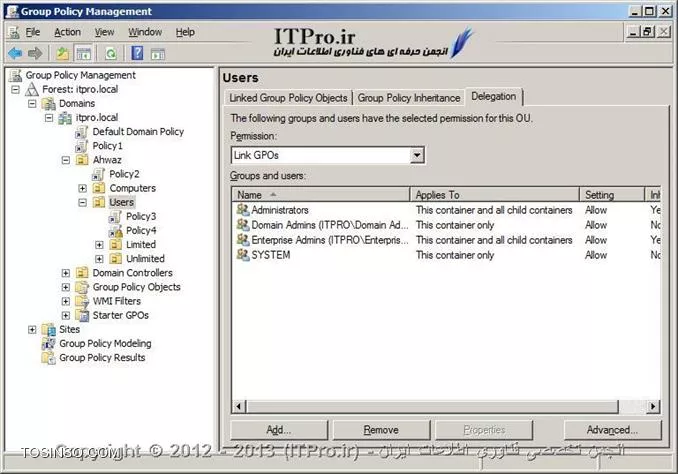Click the Unlimited OU folder icon
Image resolution: width=678 pixels, height=474 pixels.
point(115,259)
